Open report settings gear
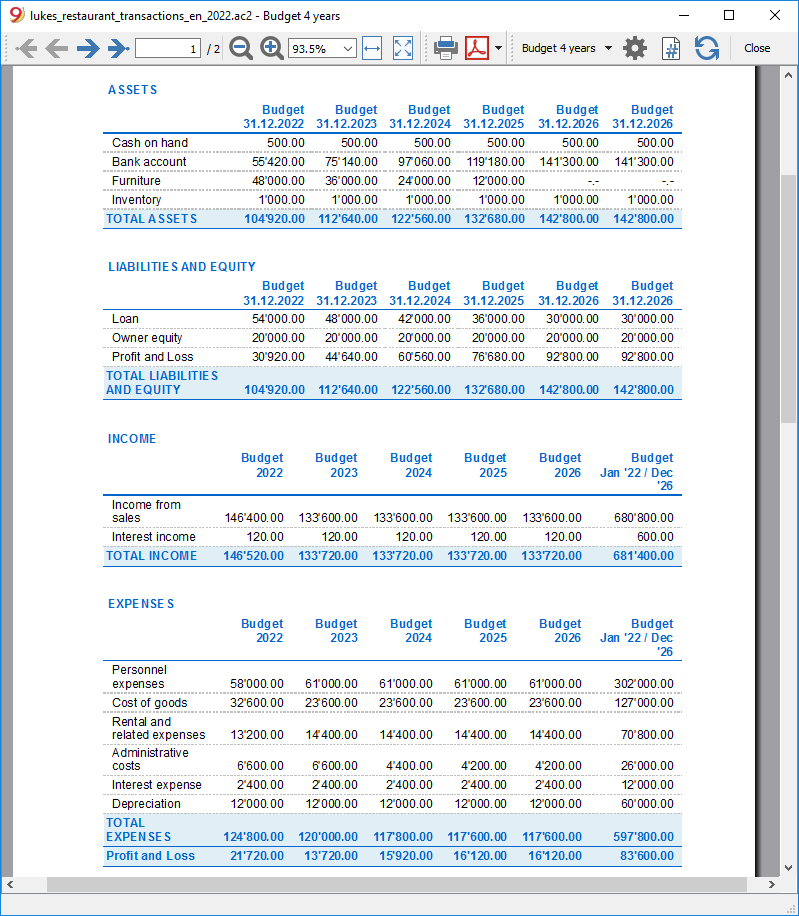The image size is (799, 916). tap(635, 48)
